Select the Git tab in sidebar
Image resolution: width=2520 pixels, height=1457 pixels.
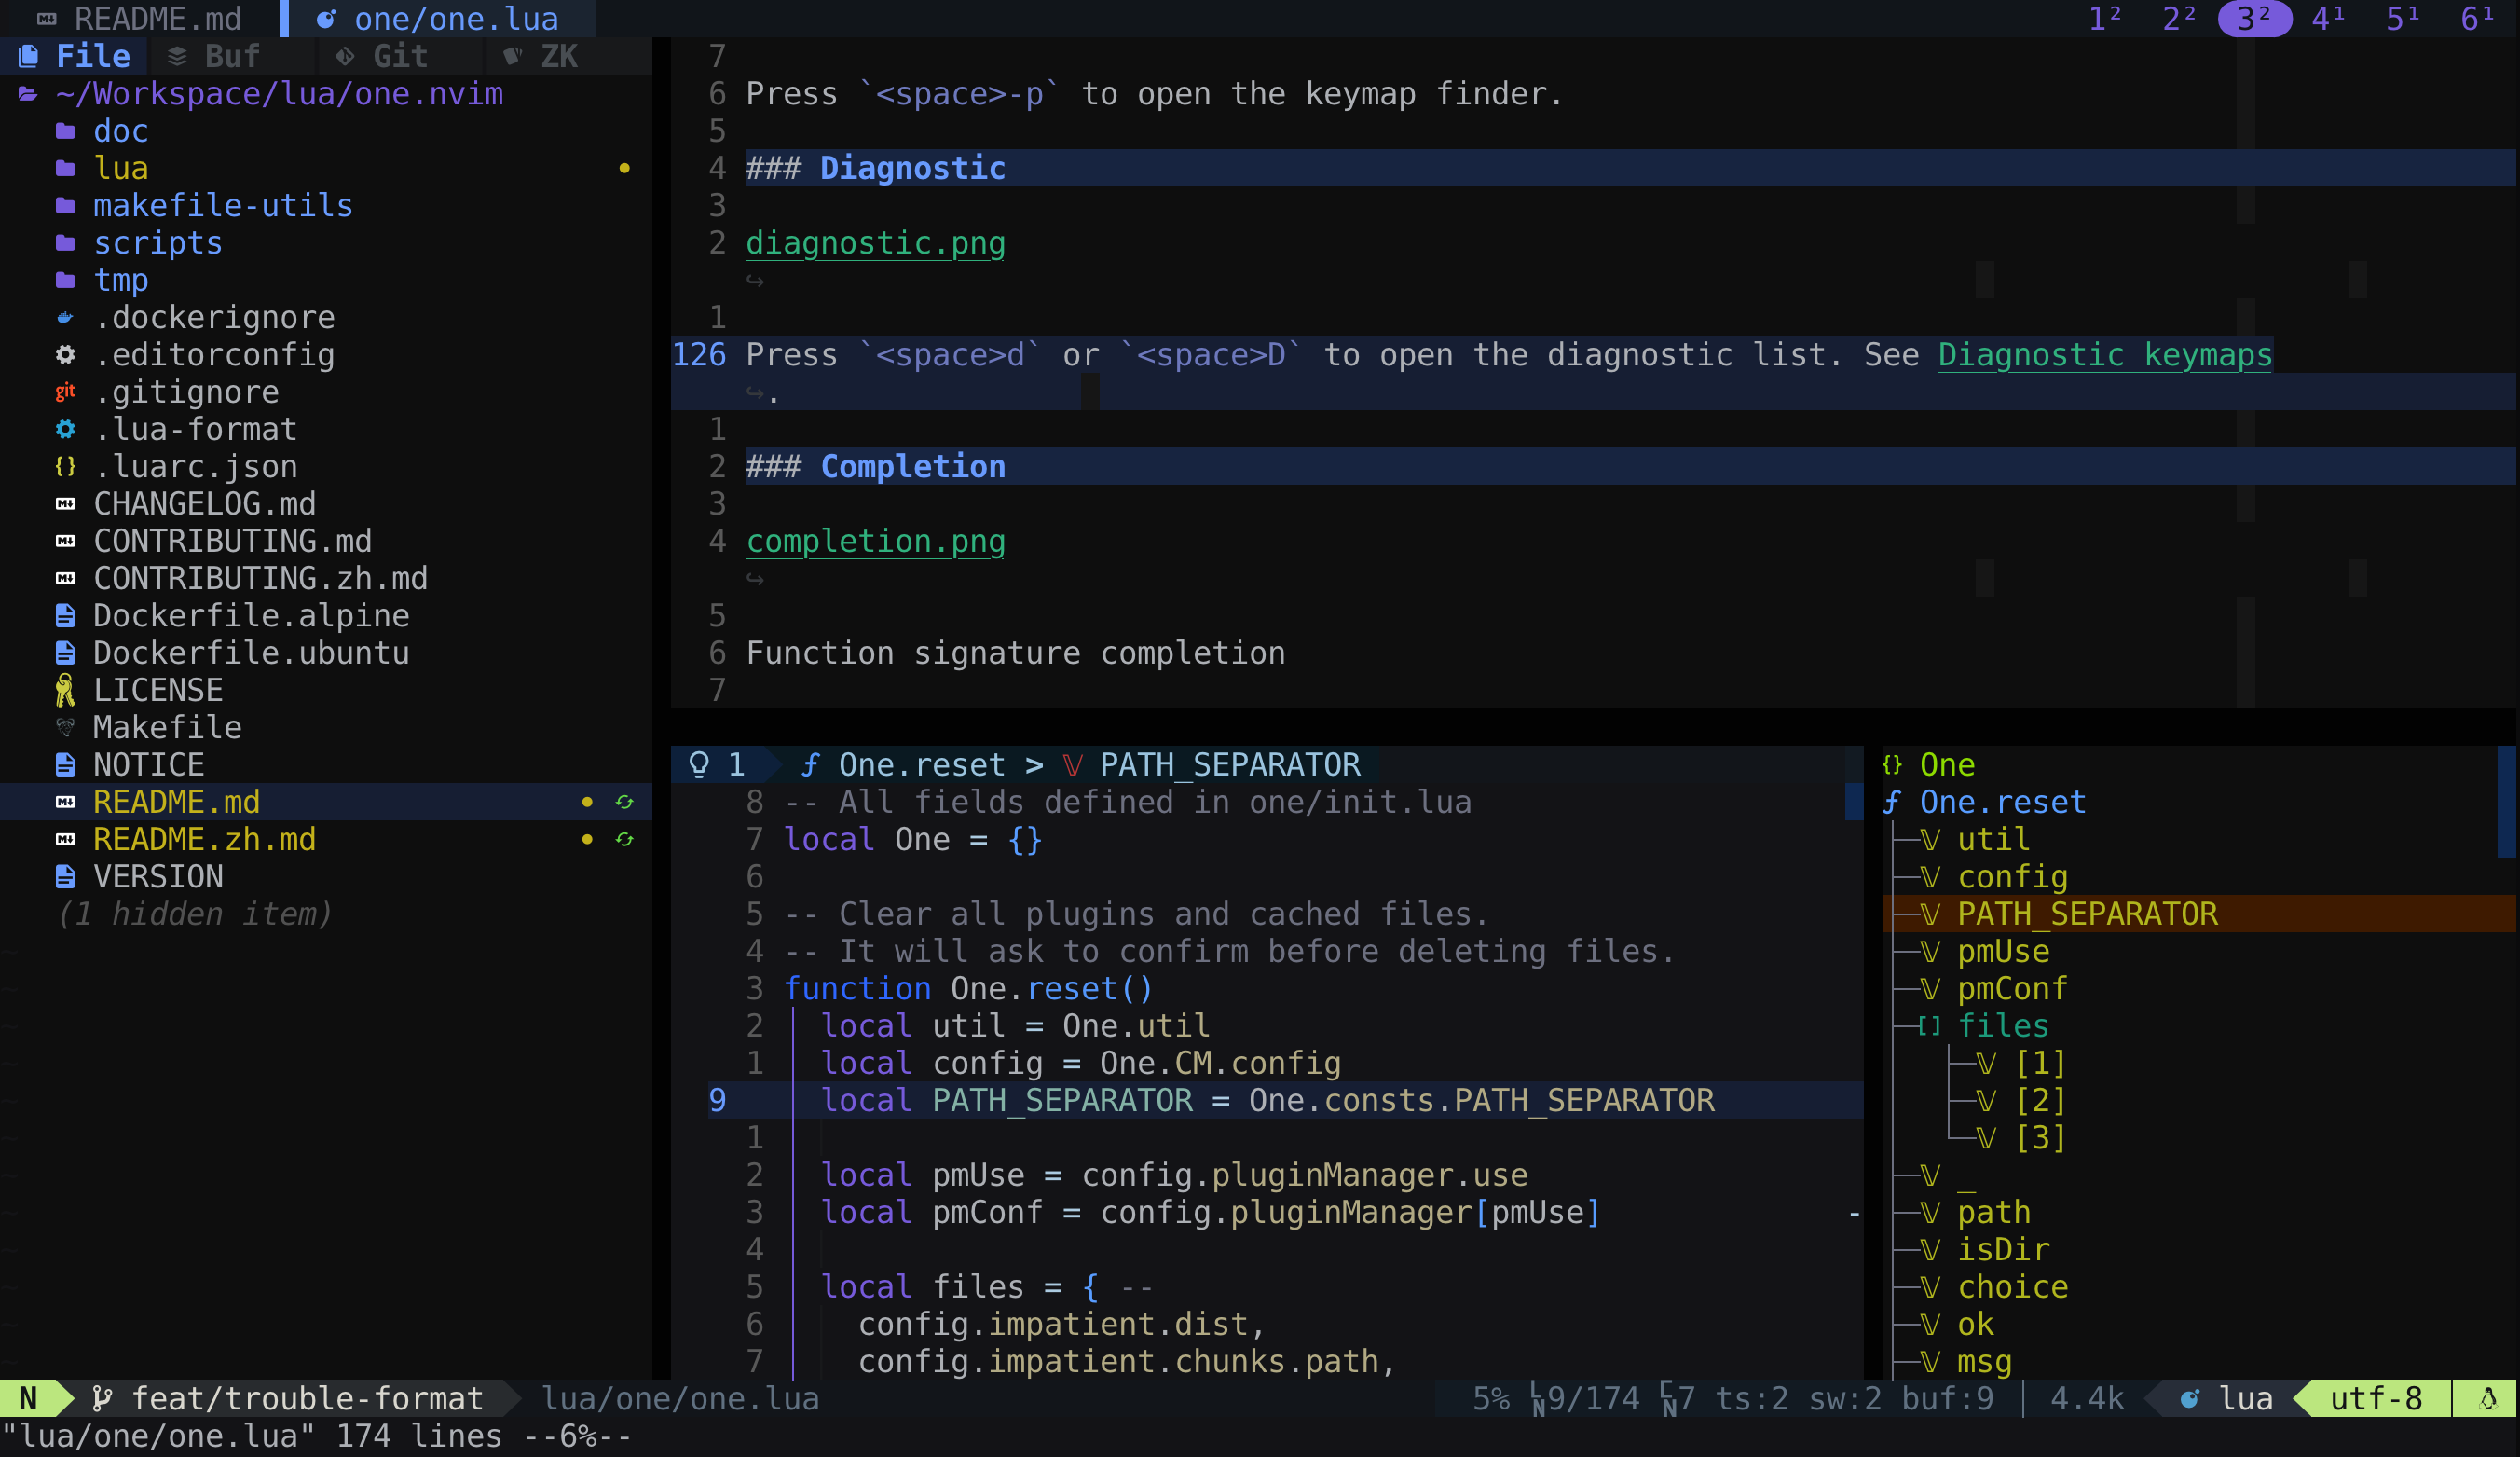pos(382,56)
